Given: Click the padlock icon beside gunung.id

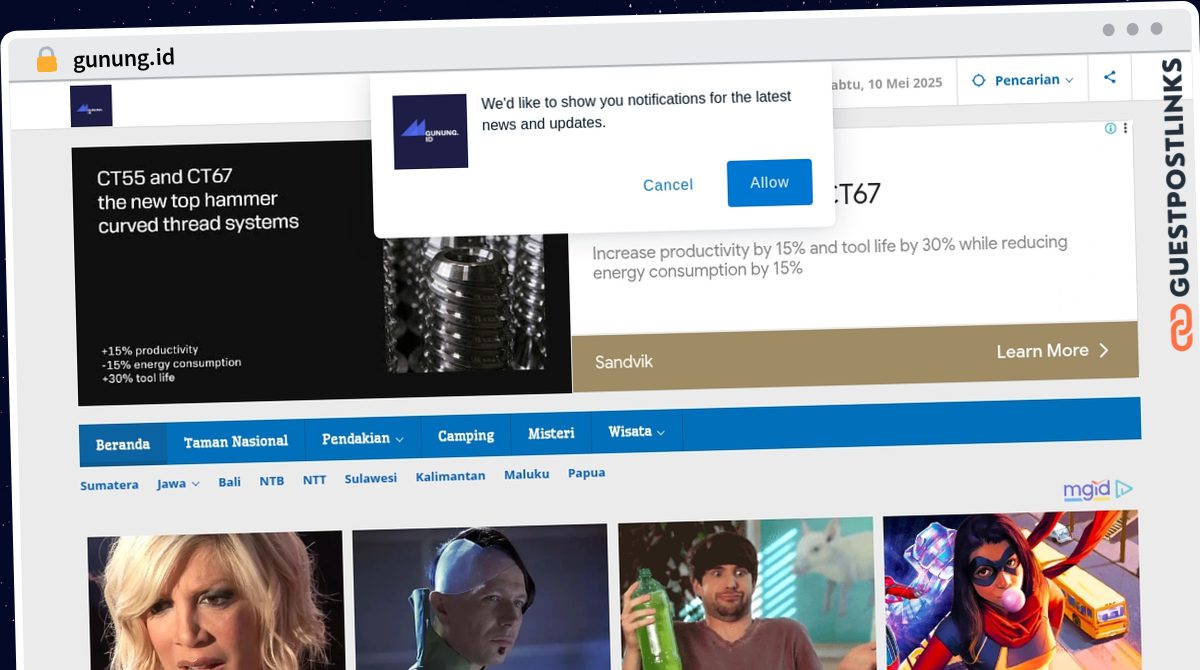Looking at the screenshot, I should (47, 60).
